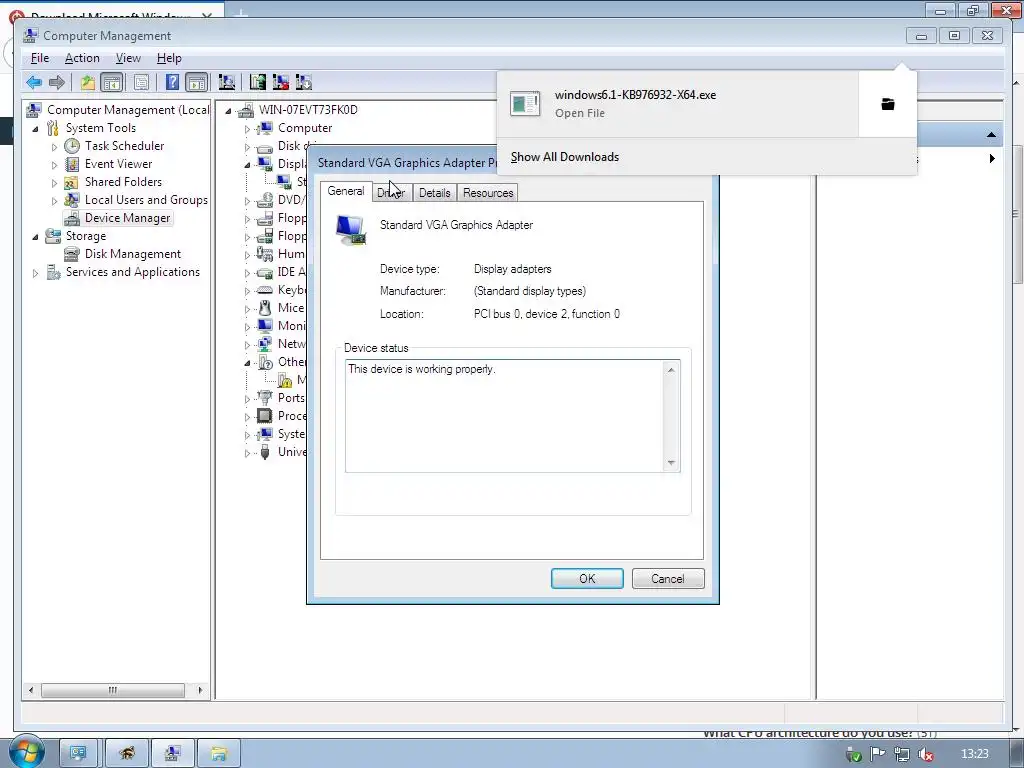Select the General tab
The image size is (1024, 768).
[x=345, y=191]
